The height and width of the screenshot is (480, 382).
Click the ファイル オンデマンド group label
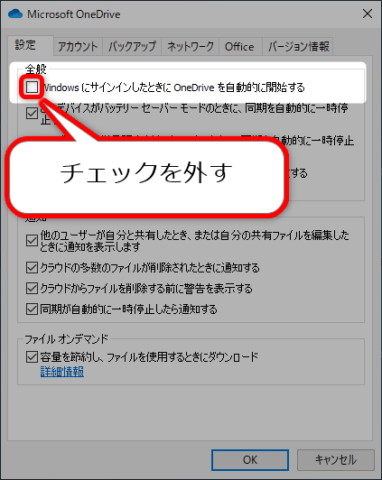click(x=67, y=339)
